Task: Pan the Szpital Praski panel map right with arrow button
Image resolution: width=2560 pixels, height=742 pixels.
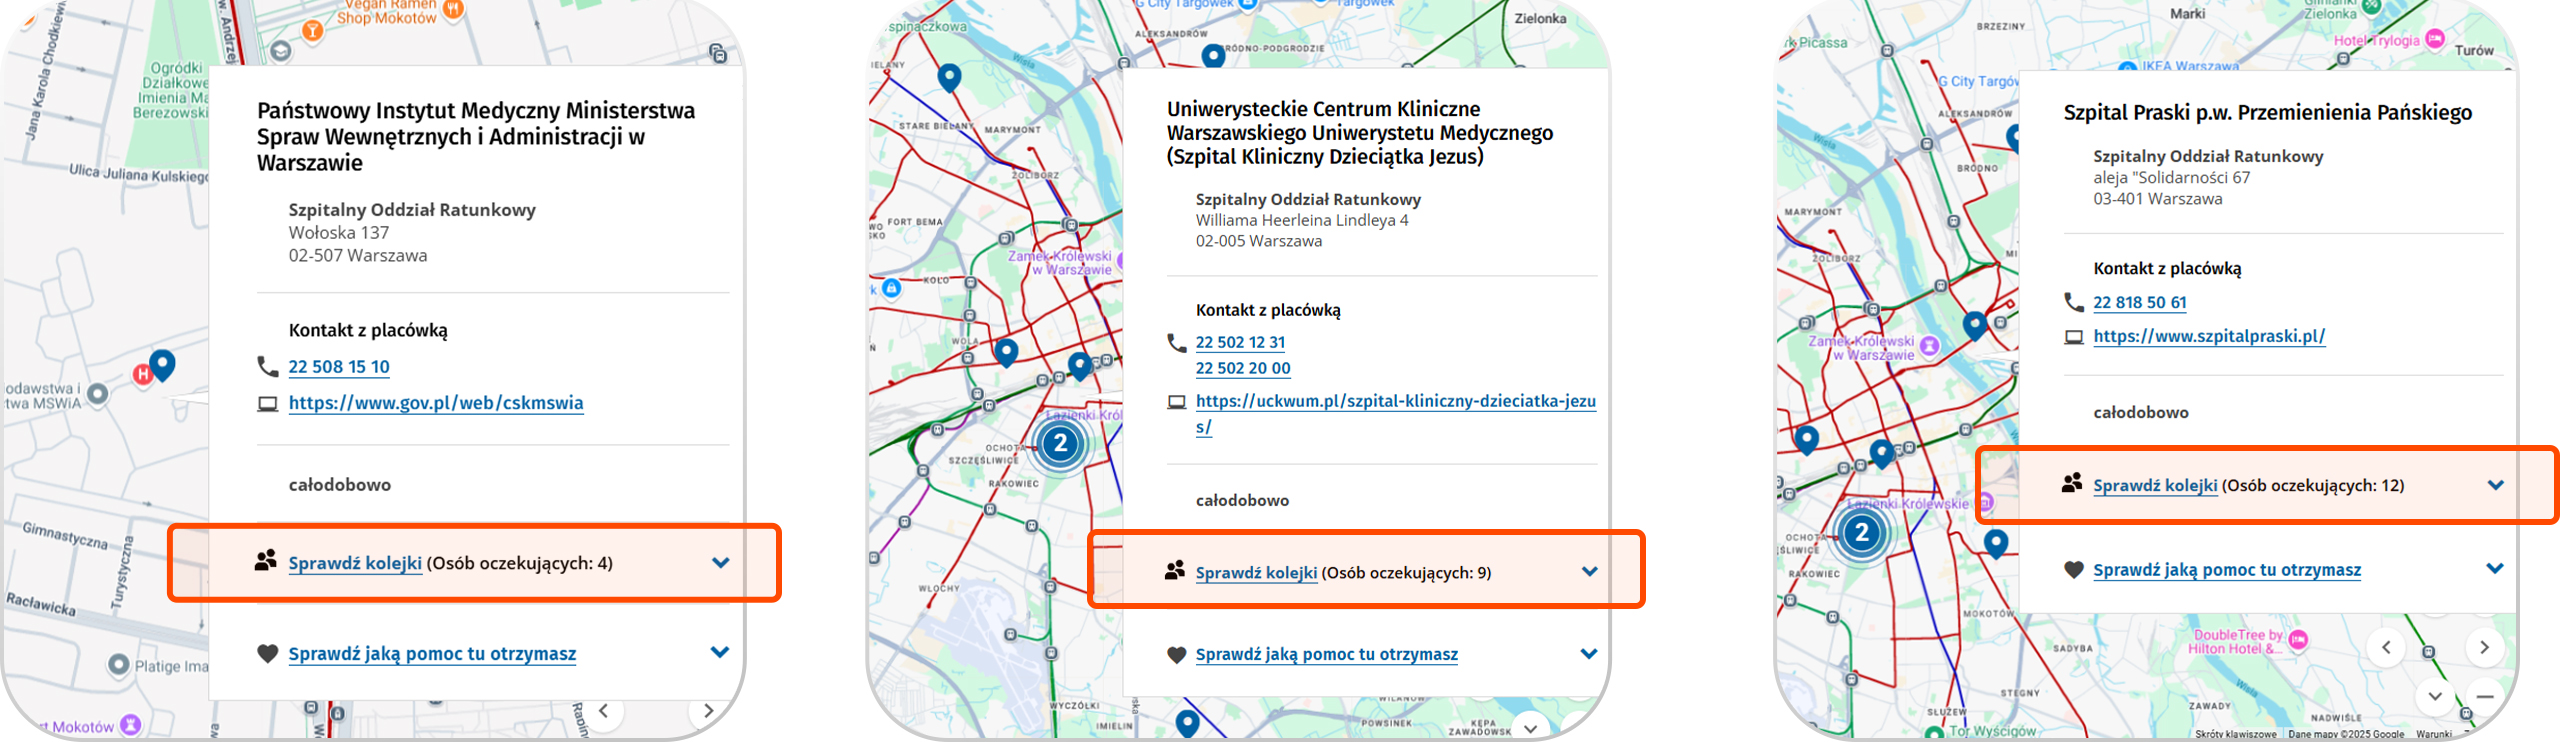Action: click(2484, 647)
